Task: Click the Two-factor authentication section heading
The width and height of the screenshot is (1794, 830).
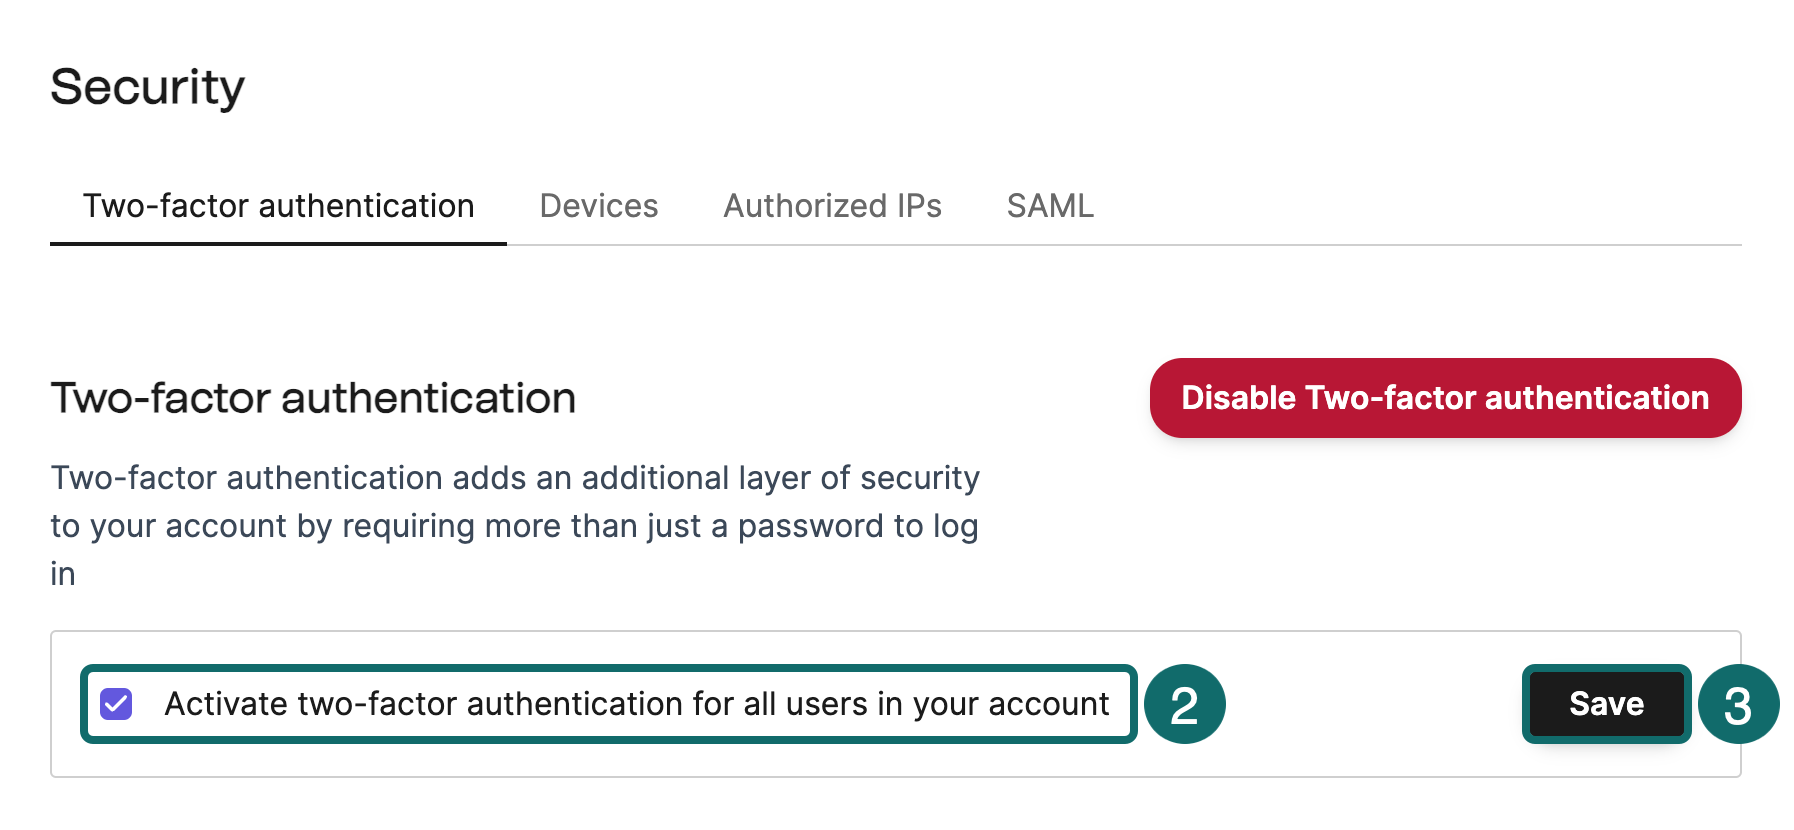Action: tap(313, 398)
